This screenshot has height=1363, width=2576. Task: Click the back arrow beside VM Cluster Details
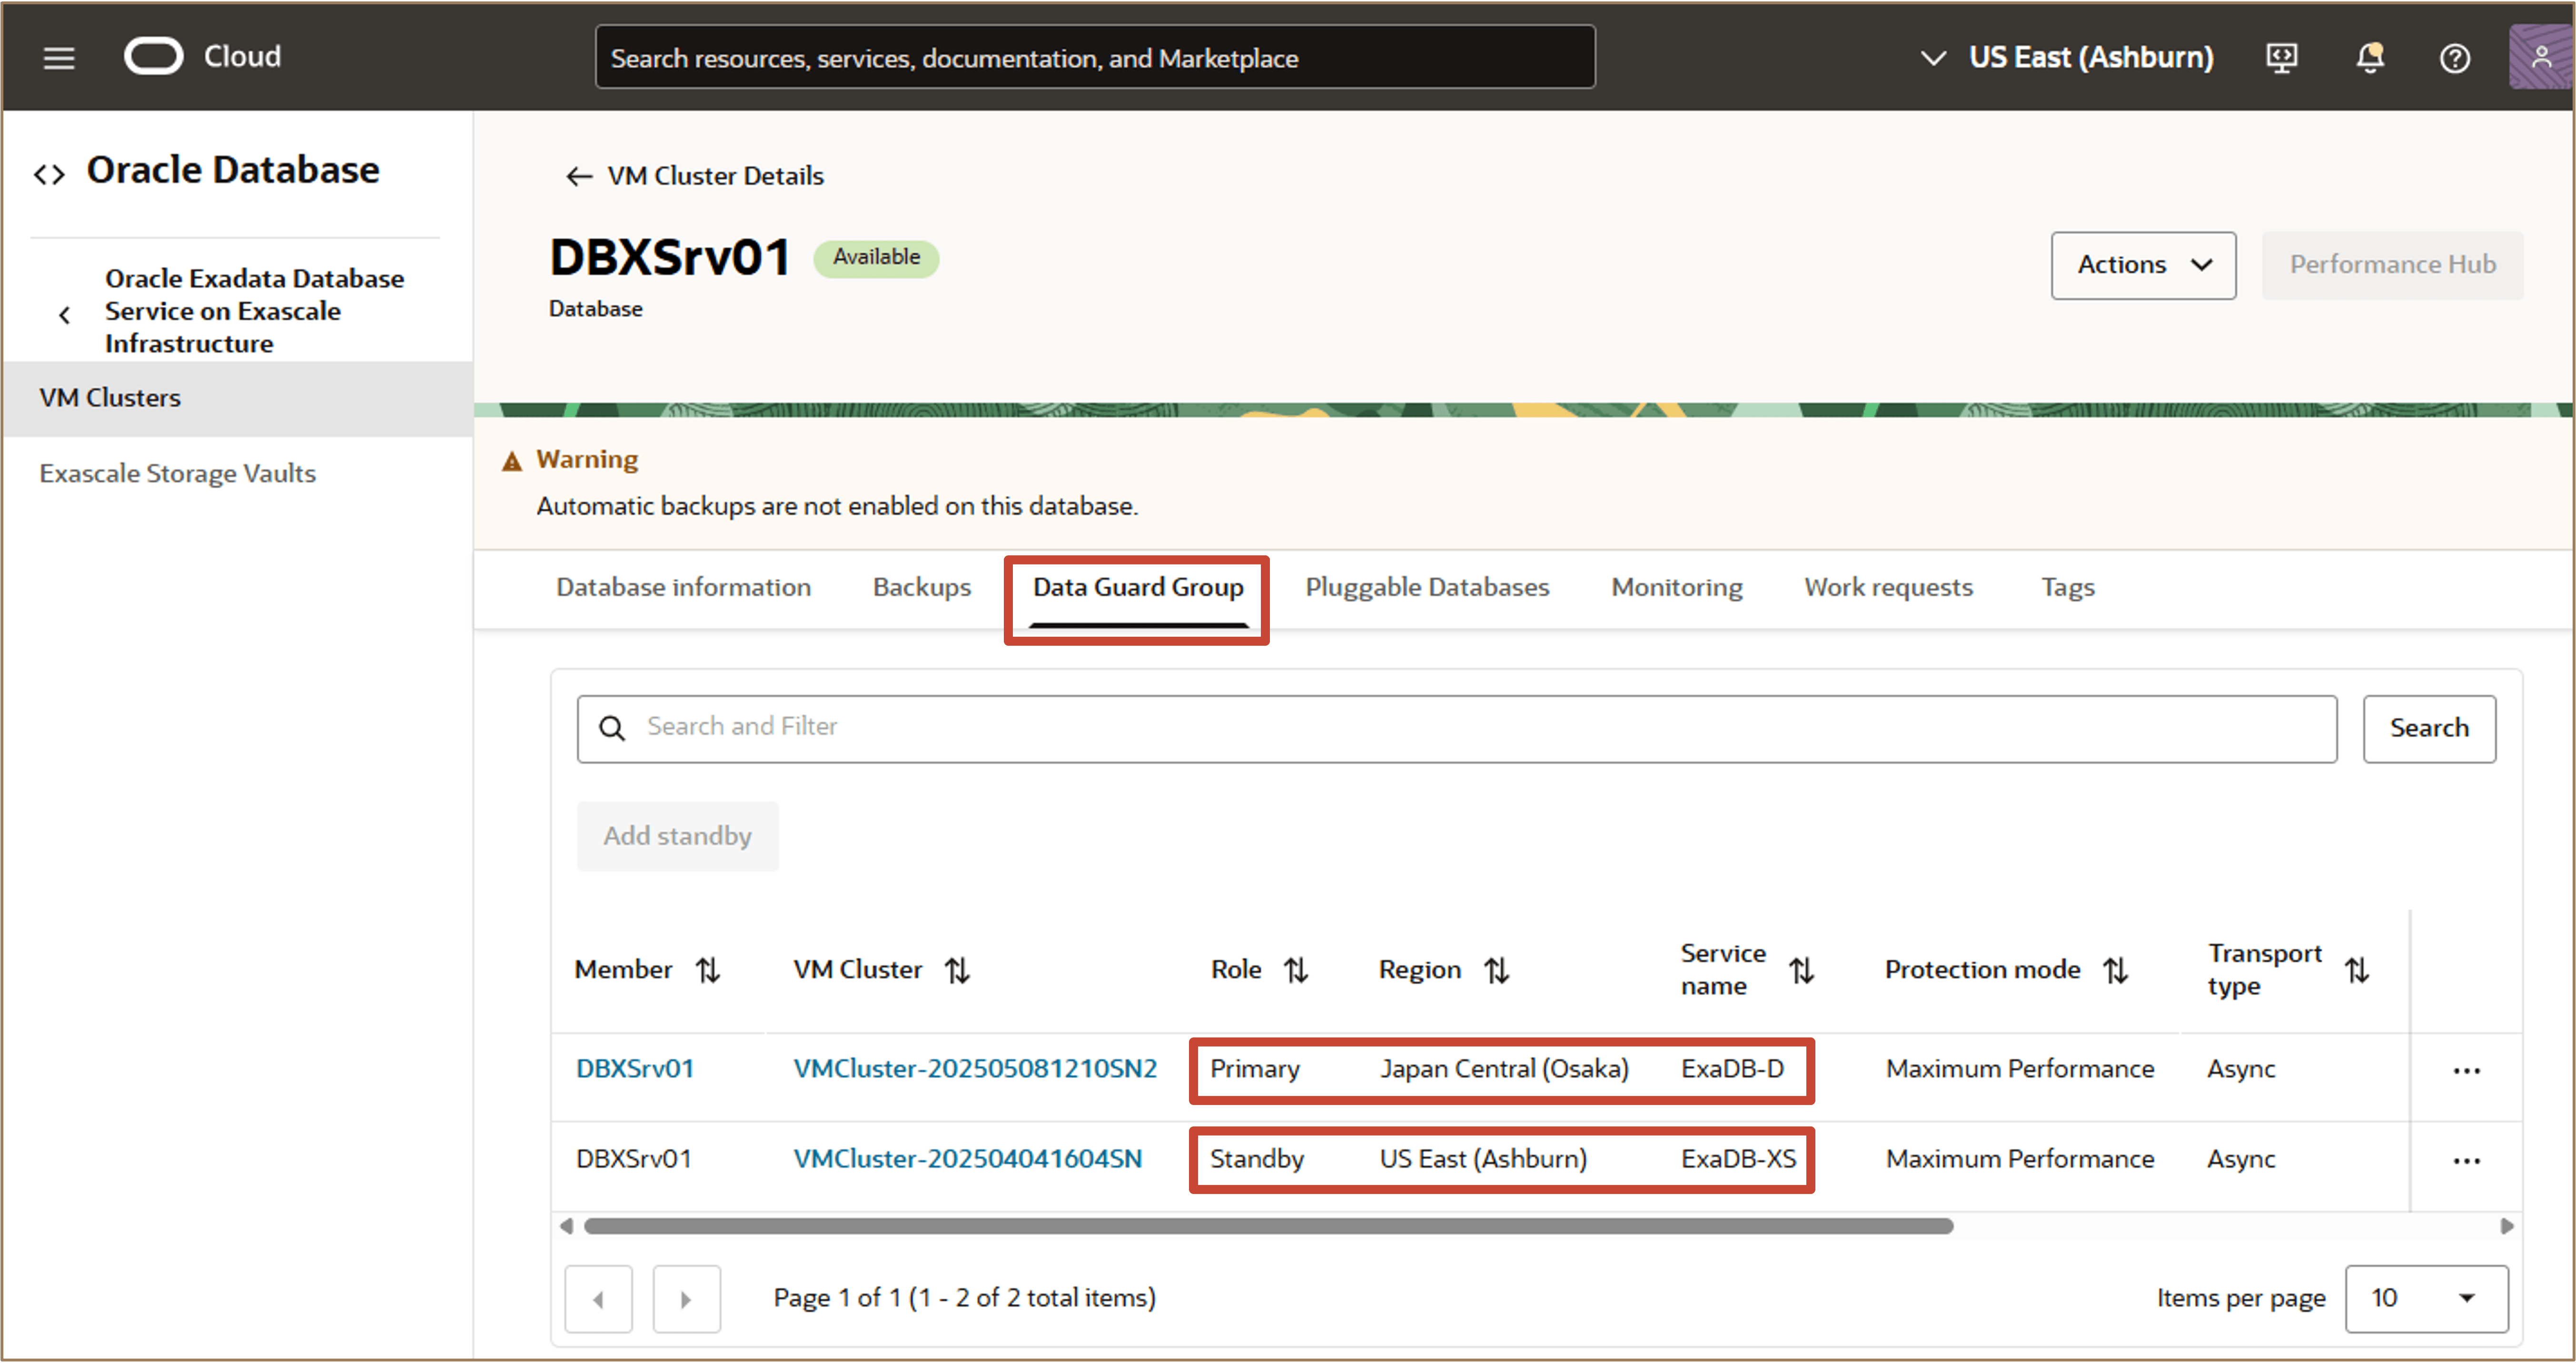click(x=578, y=175)
